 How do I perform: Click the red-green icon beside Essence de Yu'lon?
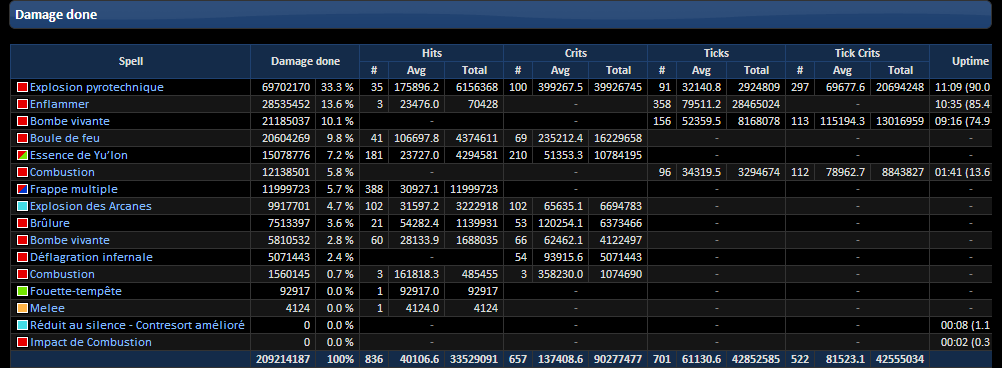pyautogui.click(x=22, y=155)
